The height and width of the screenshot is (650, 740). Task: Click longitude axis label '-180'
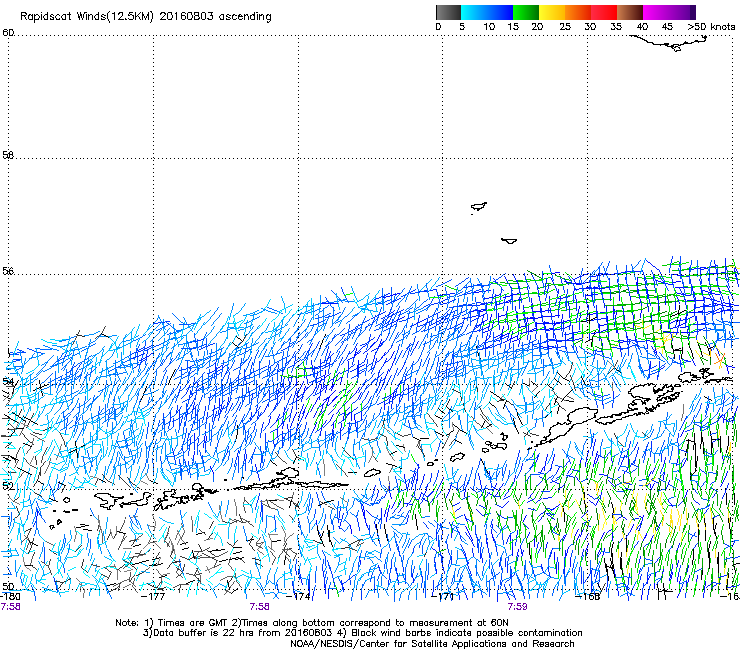click(10, 596)
